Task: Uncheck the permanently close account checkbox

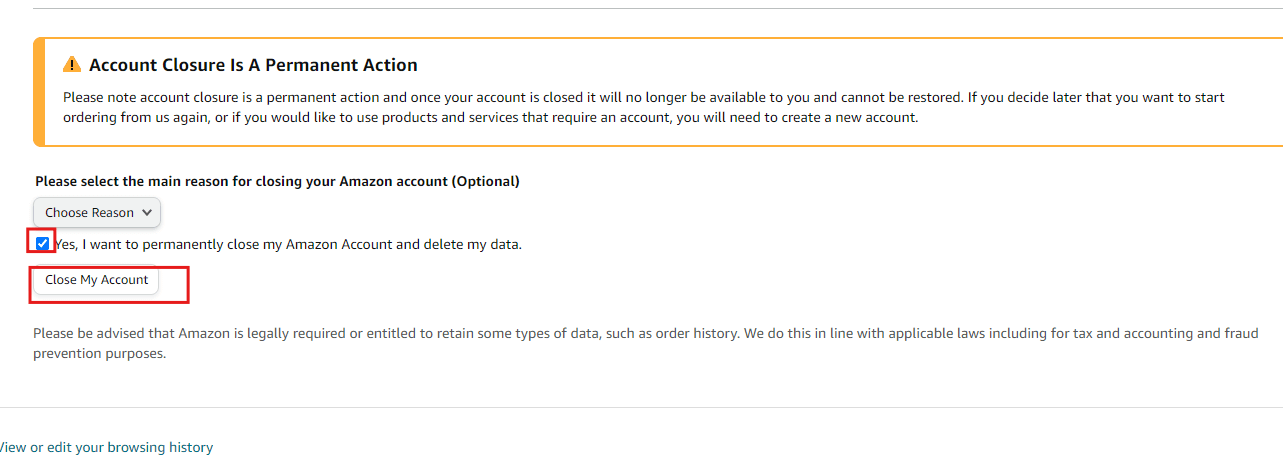Action: pyautogui.click(x=42, y=243)
